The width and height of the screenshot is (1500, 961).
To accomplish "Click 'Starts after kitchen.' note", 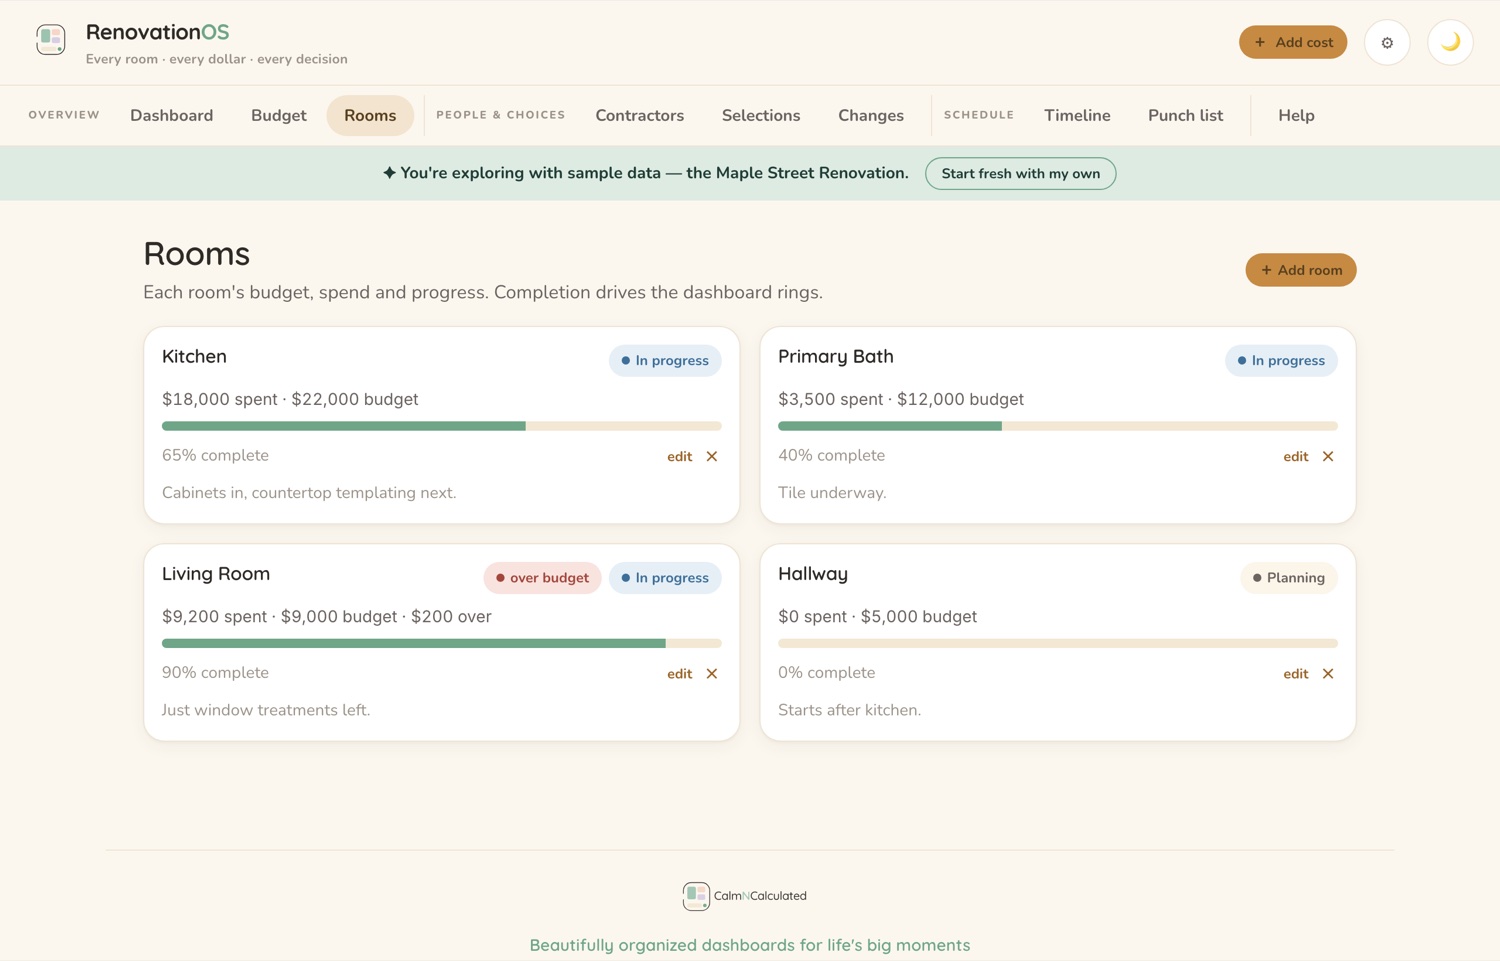I will tap(850, 710).
